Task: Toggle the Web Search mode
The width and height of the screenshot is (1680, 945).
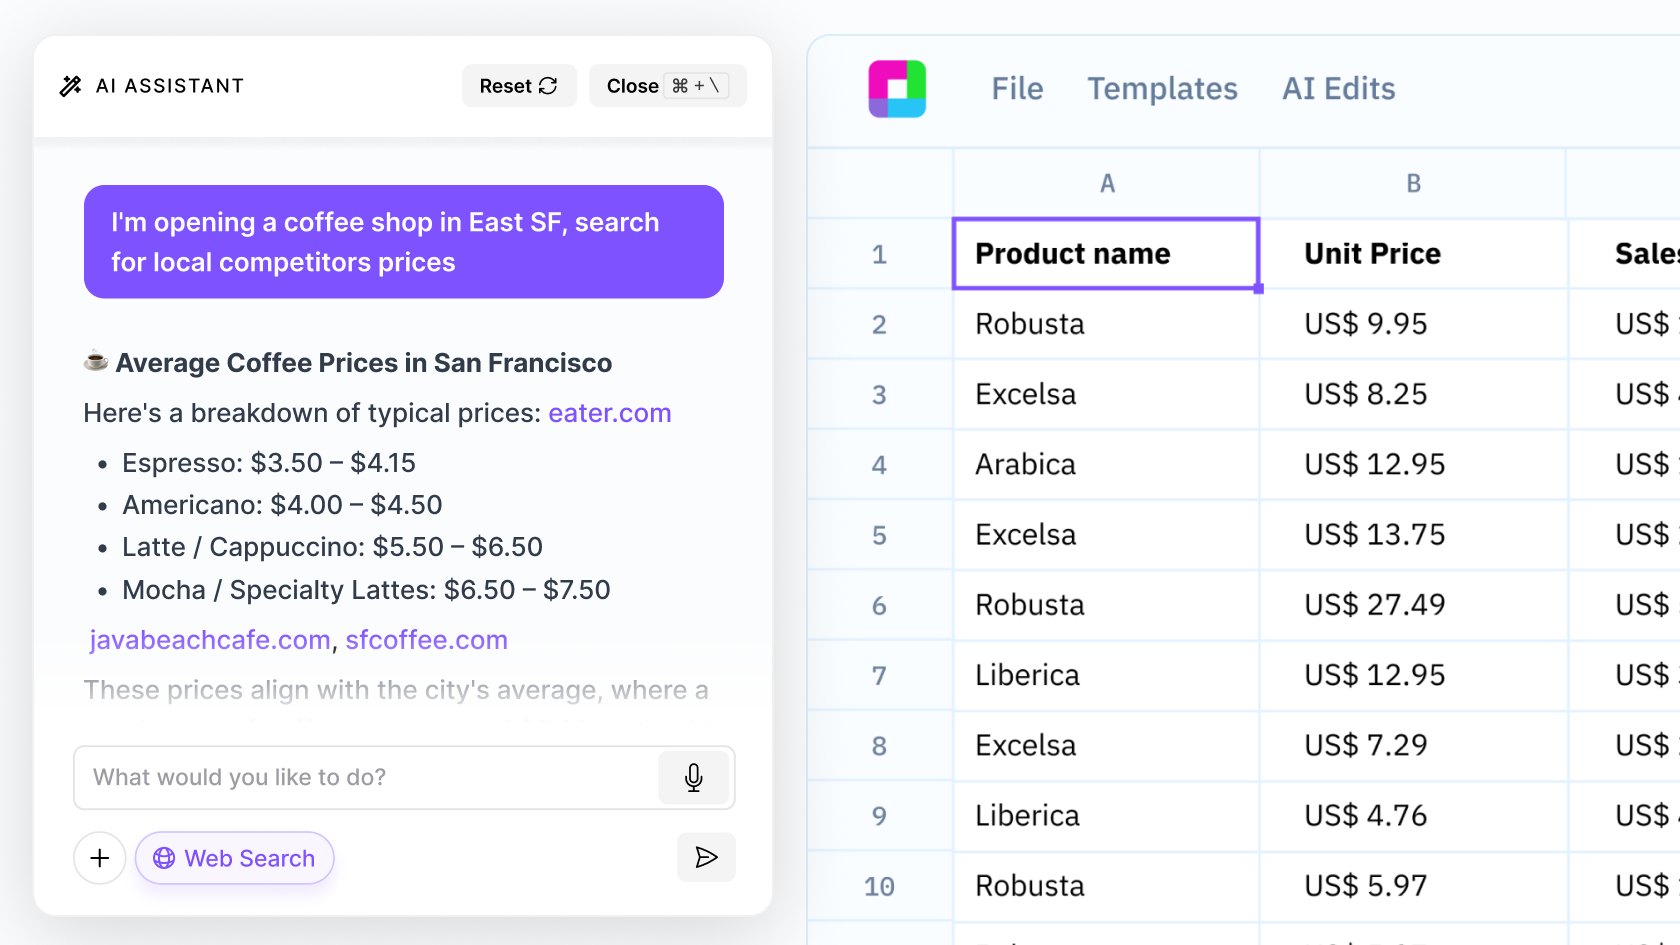Action: pos(234,858)
